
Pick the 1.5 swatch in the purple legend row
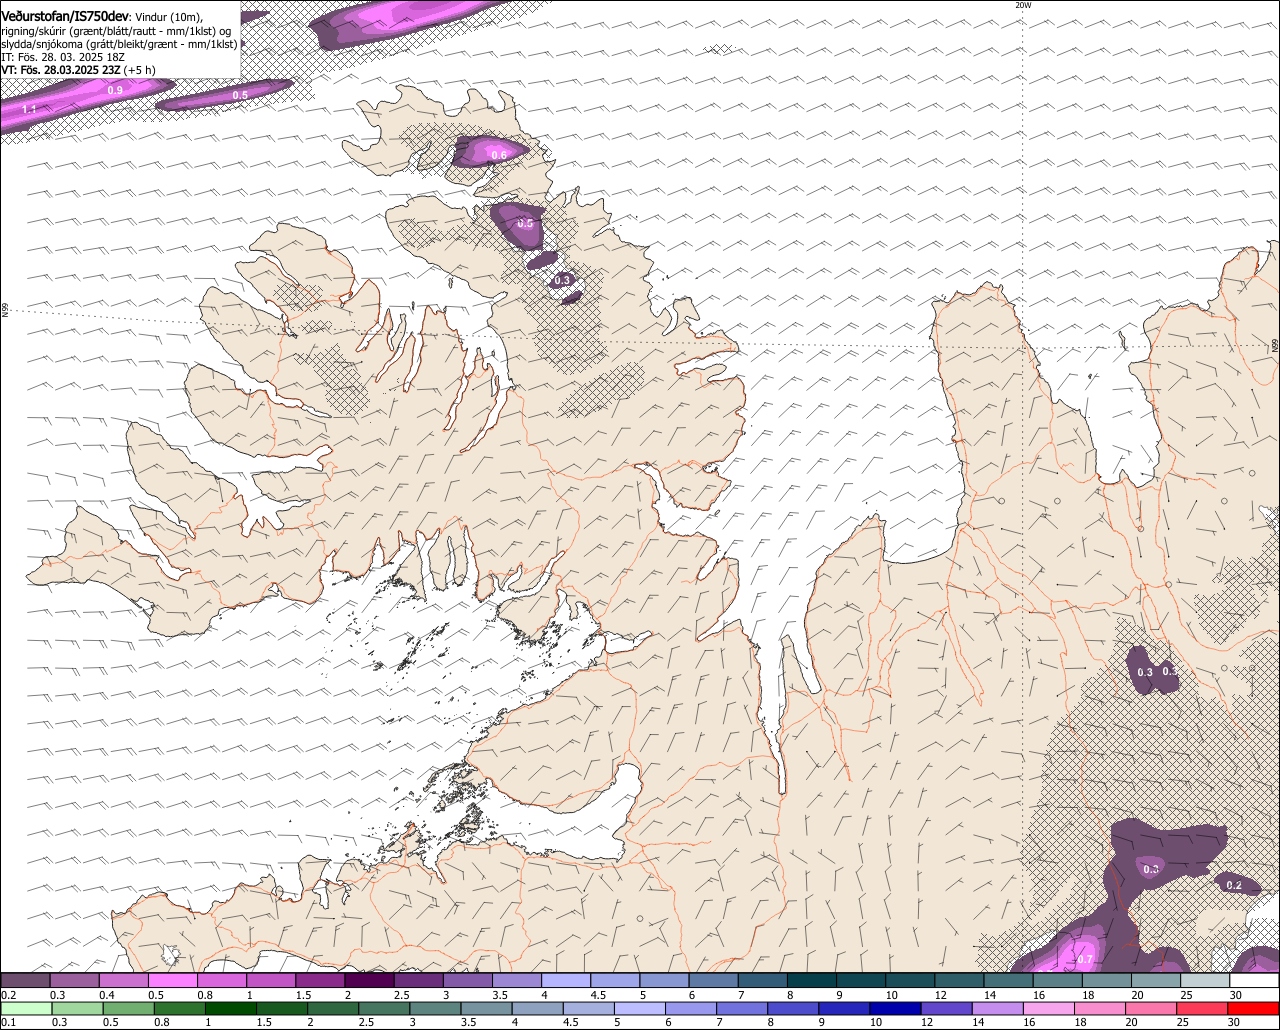[320, 980]
